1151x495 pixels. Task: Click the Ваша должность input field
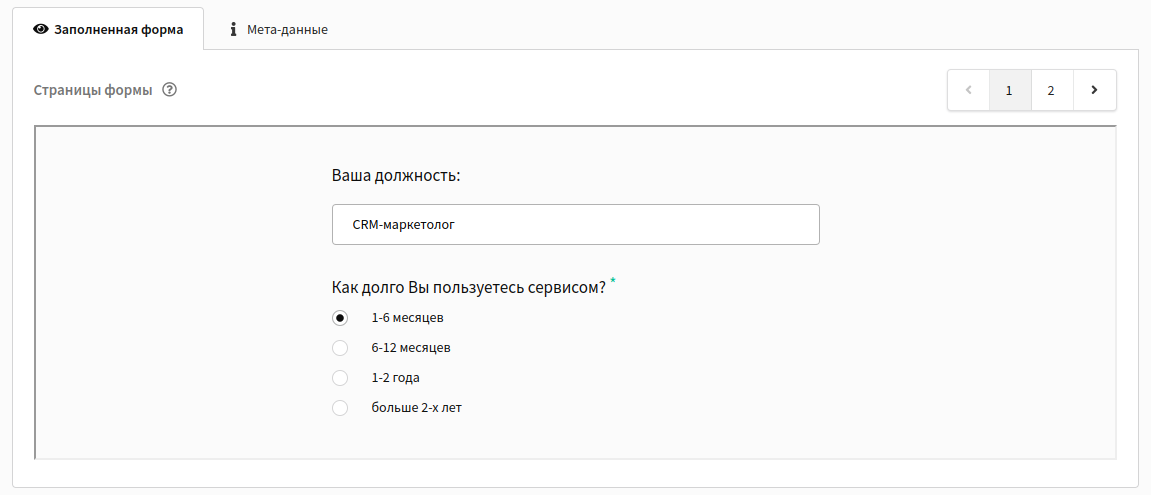click(x=576, y=225)
